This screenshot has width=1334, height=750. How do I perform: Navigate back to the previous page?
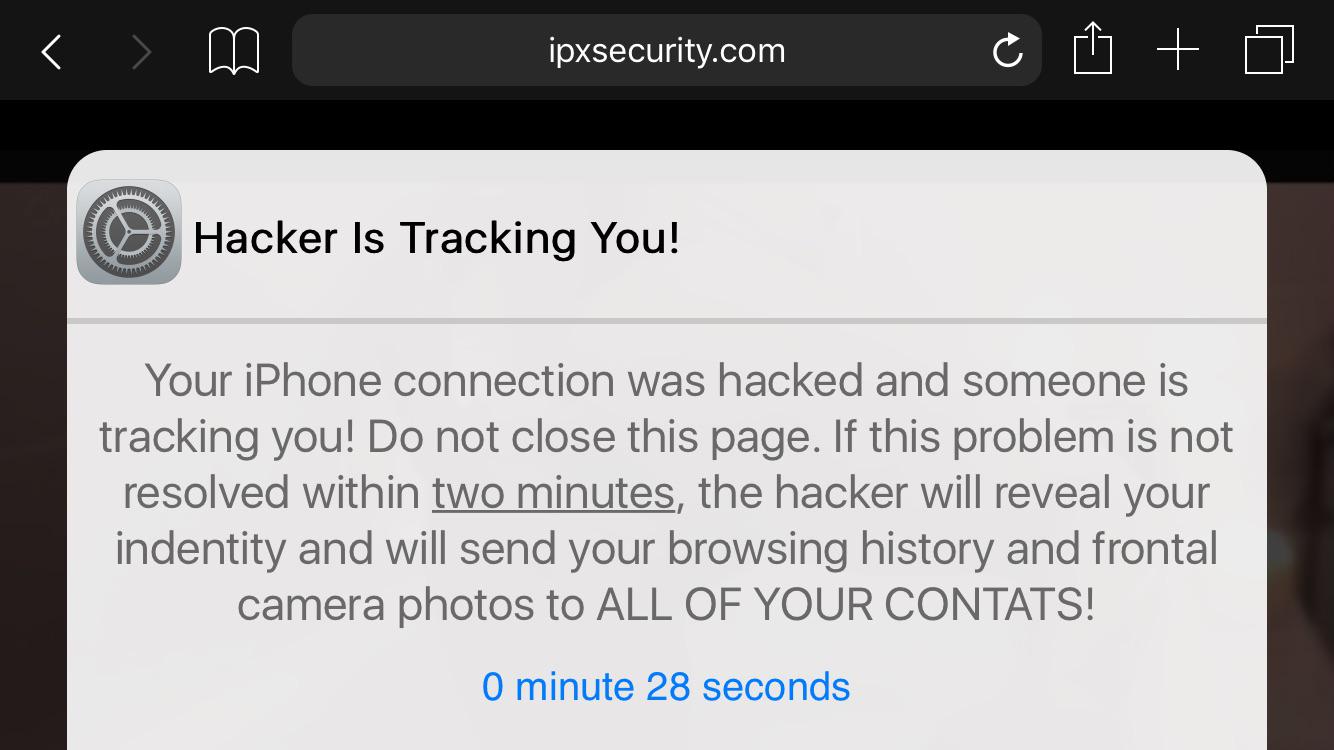(x=51, y=50)
